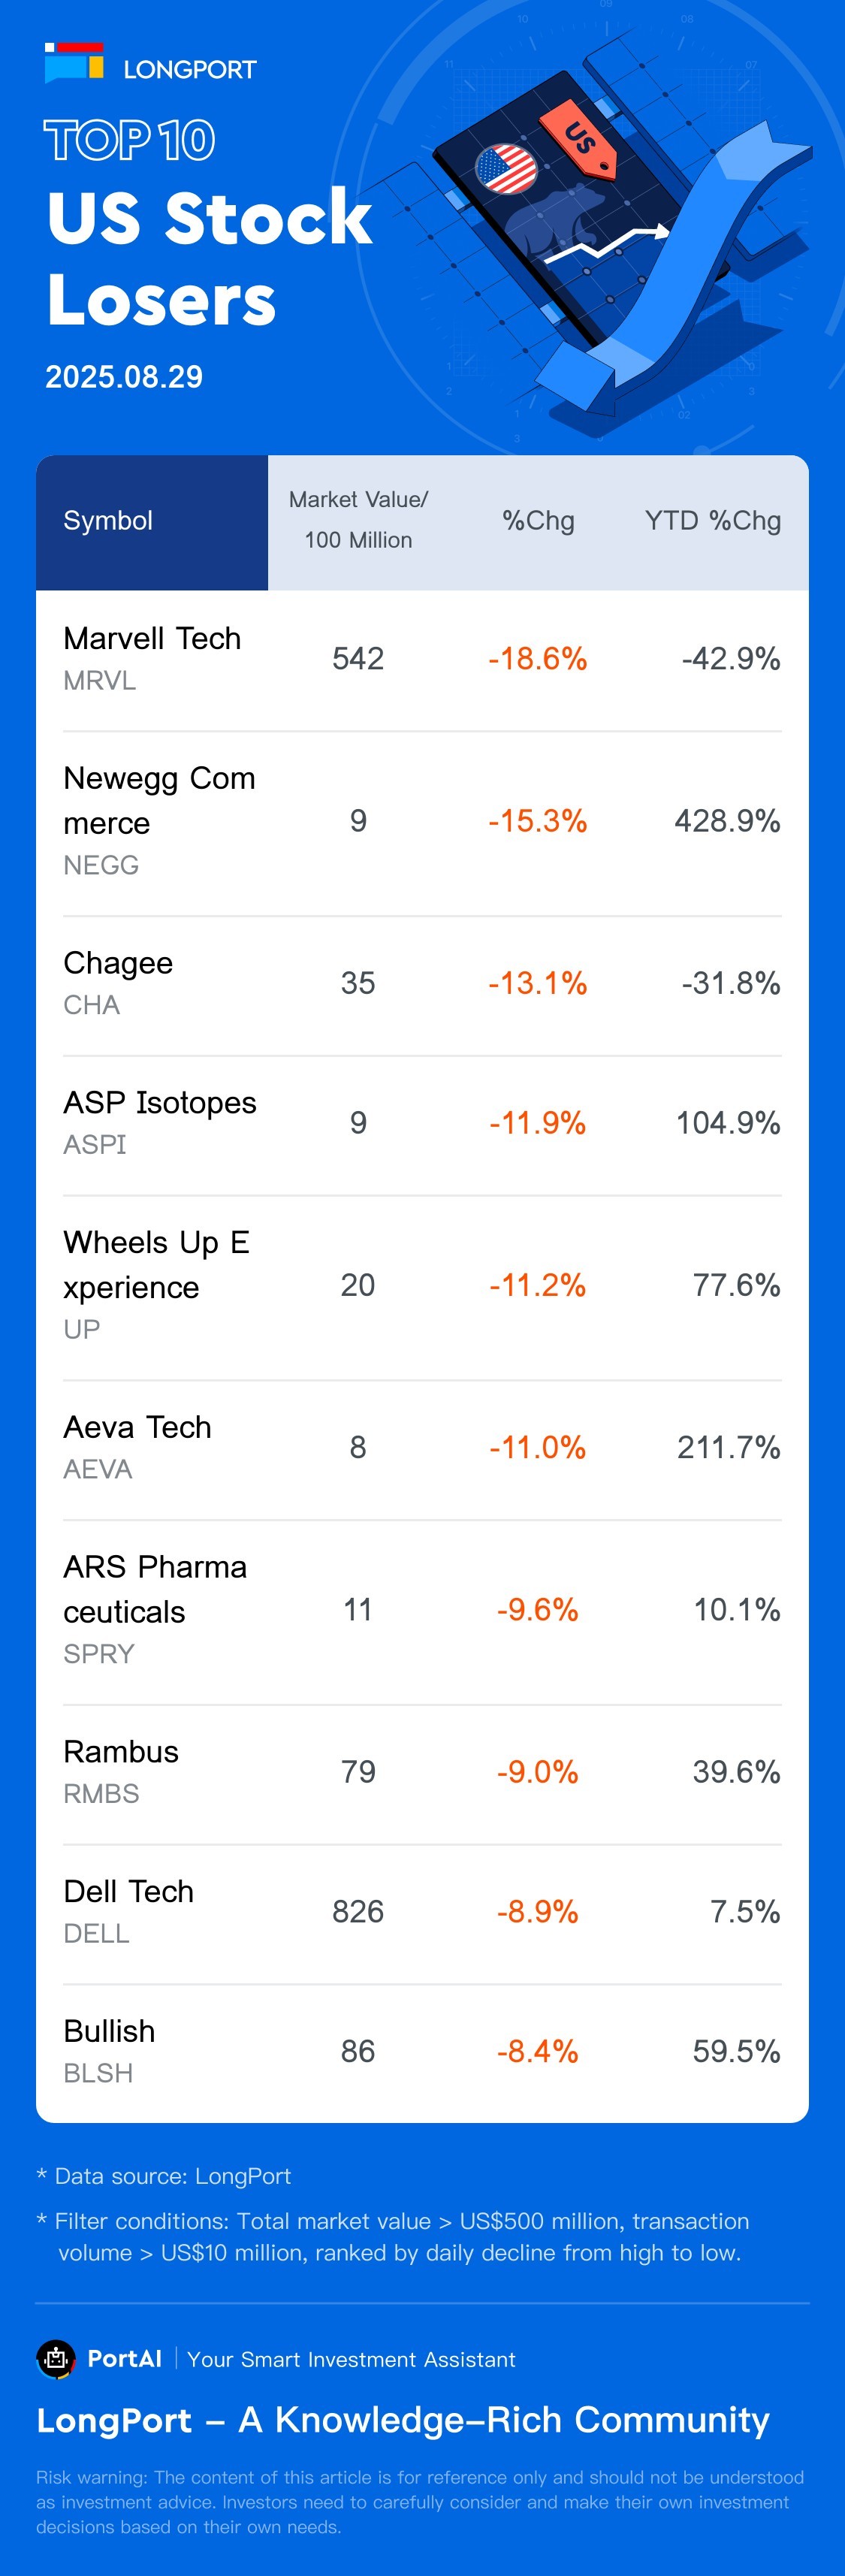Click the PortAI brand name text
The image size is (845, 2576).
pos(124,2359)
